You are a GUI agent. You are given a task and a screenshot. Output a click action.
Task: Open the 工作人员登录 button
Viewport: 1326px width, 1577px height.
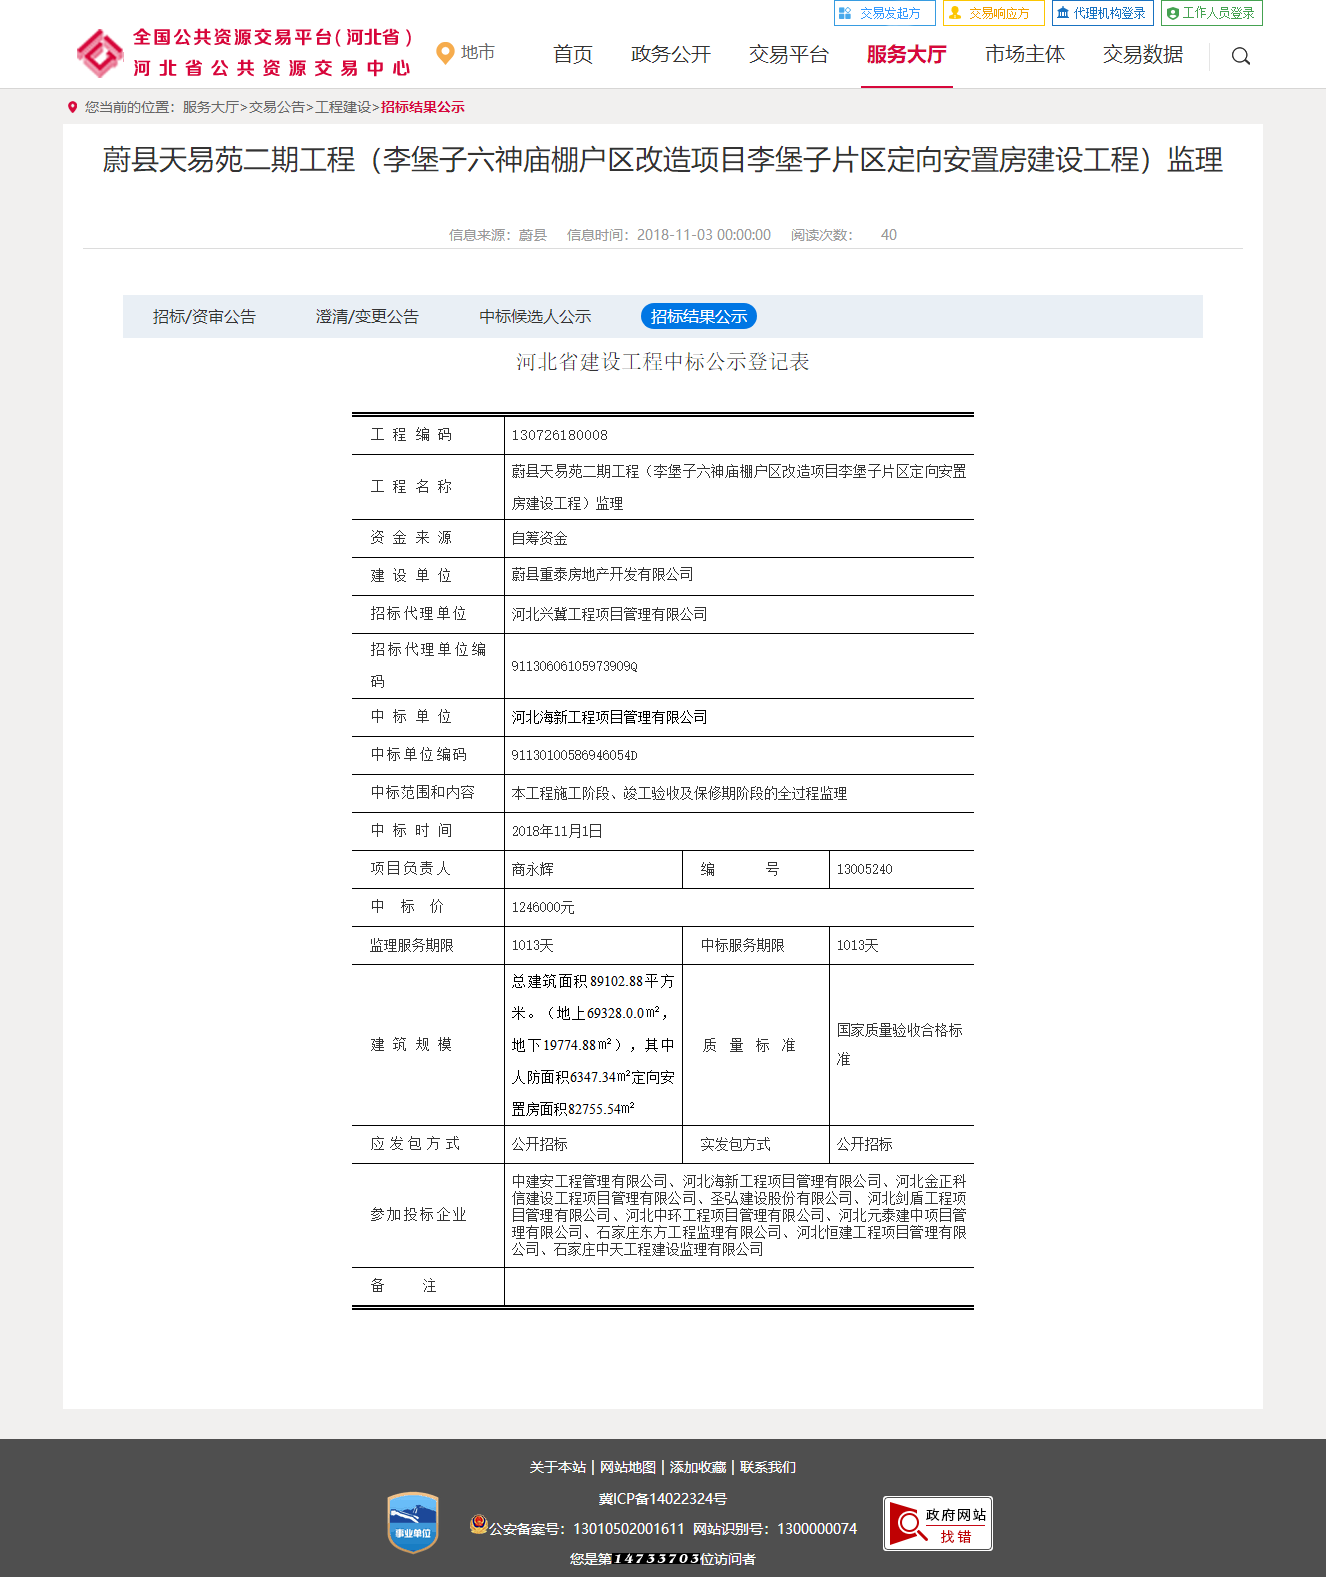1211,13
